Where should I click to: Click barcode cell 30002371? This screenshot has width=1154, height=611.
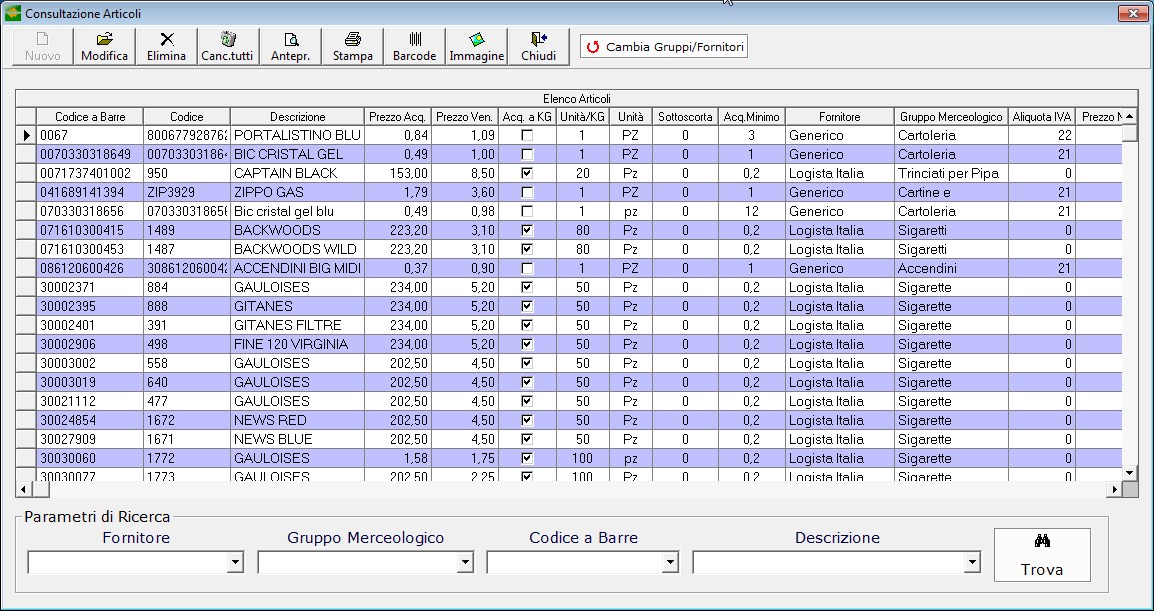[90, 287]
